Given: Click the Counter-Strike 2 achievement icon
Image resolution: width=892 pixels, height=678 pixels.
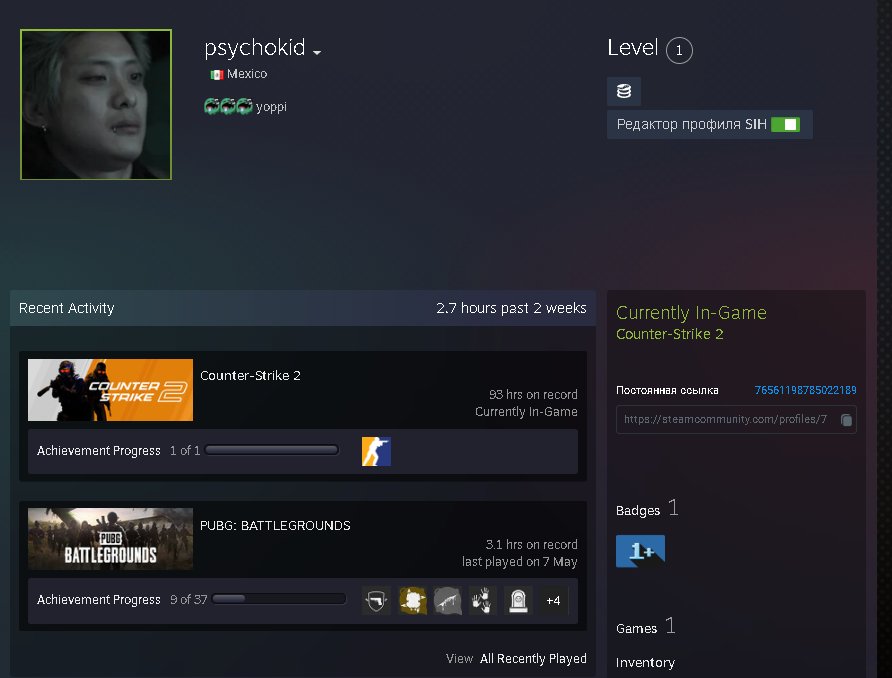Looking at the screenshot, I should (376, 451).
